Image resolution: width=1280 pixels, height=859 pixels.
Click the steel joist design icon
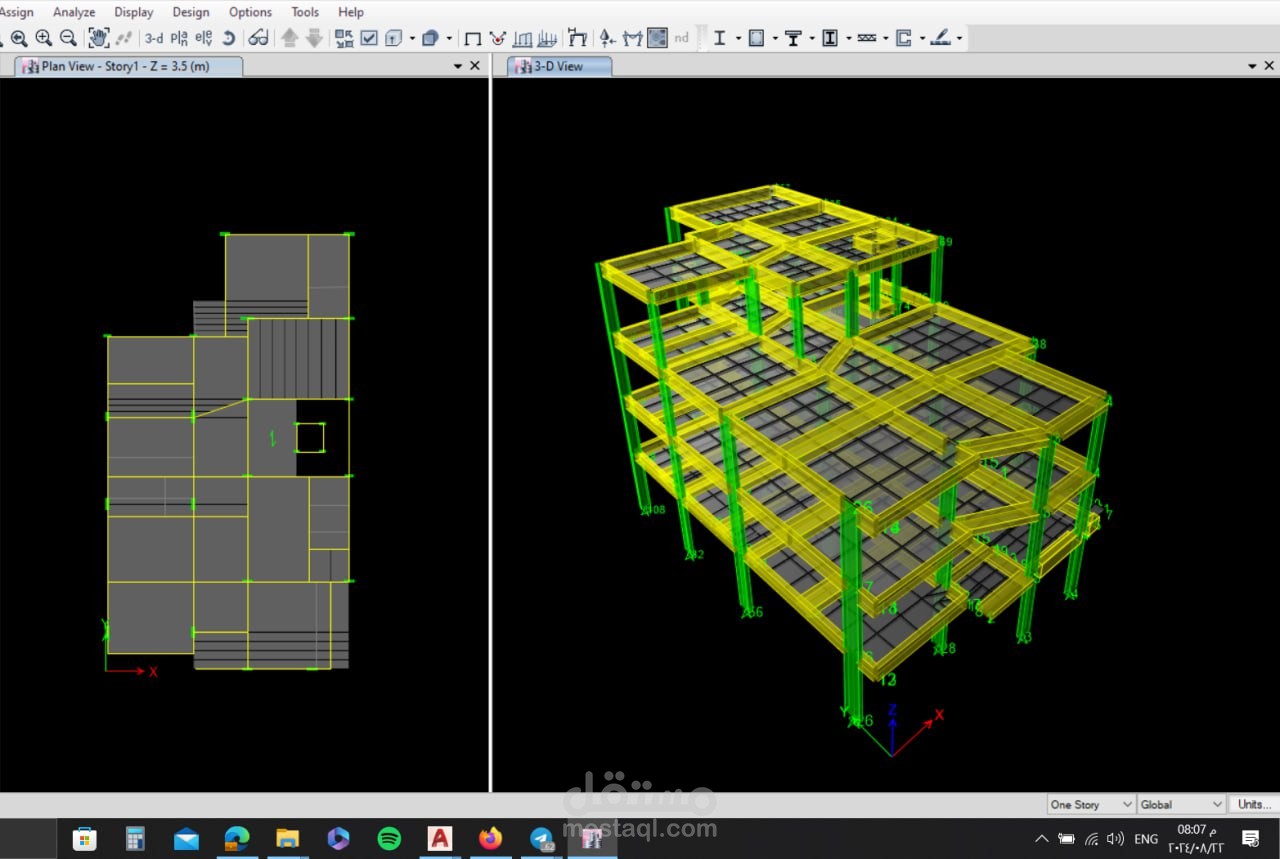click(867, 38)
